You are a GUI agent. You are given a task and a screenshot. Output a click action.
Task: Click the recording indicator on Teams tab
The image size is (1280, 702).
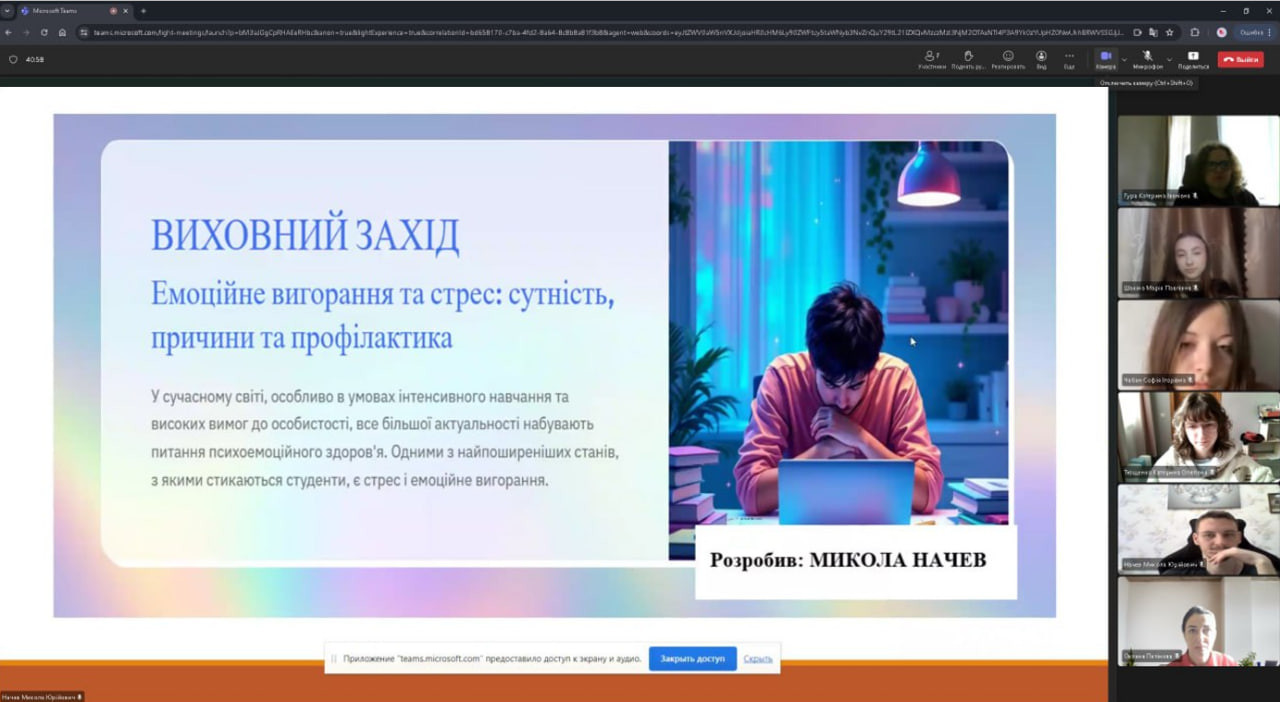pyautogui.click(x=112, y=10)
